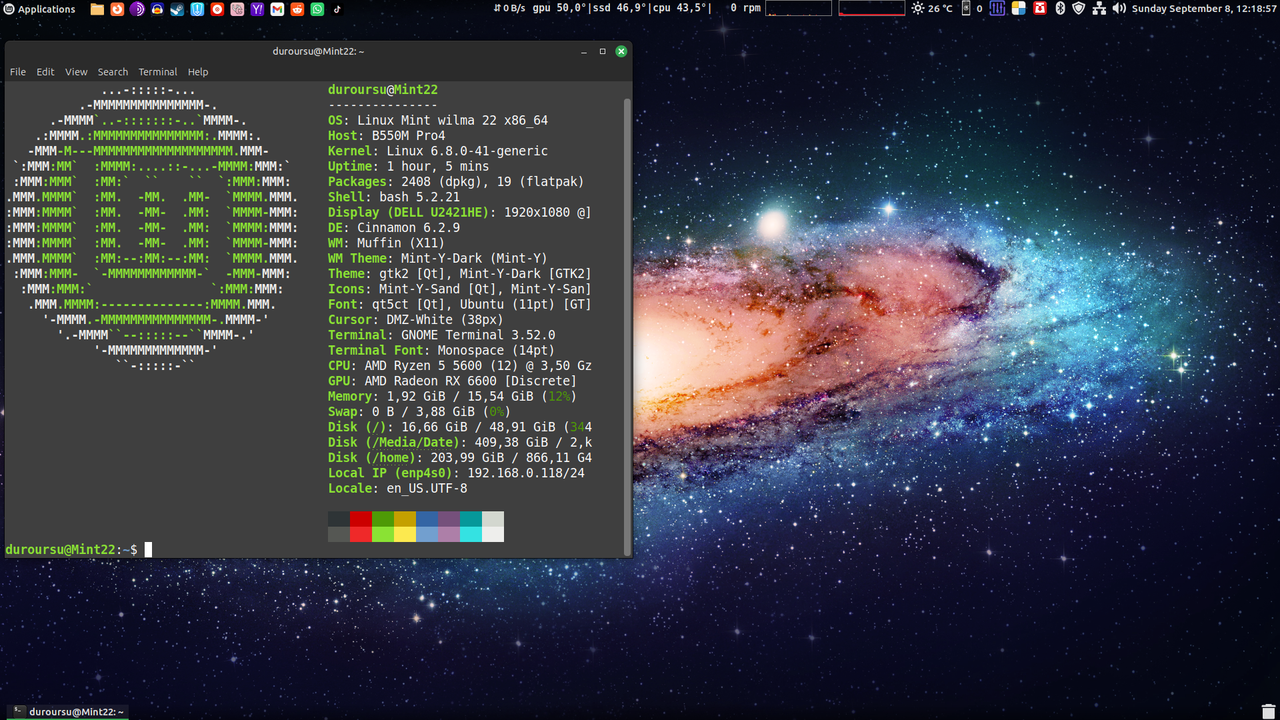Click the 'Memory: 1,92 GiB' line
1280x720 pixels.
click(452, 396)
